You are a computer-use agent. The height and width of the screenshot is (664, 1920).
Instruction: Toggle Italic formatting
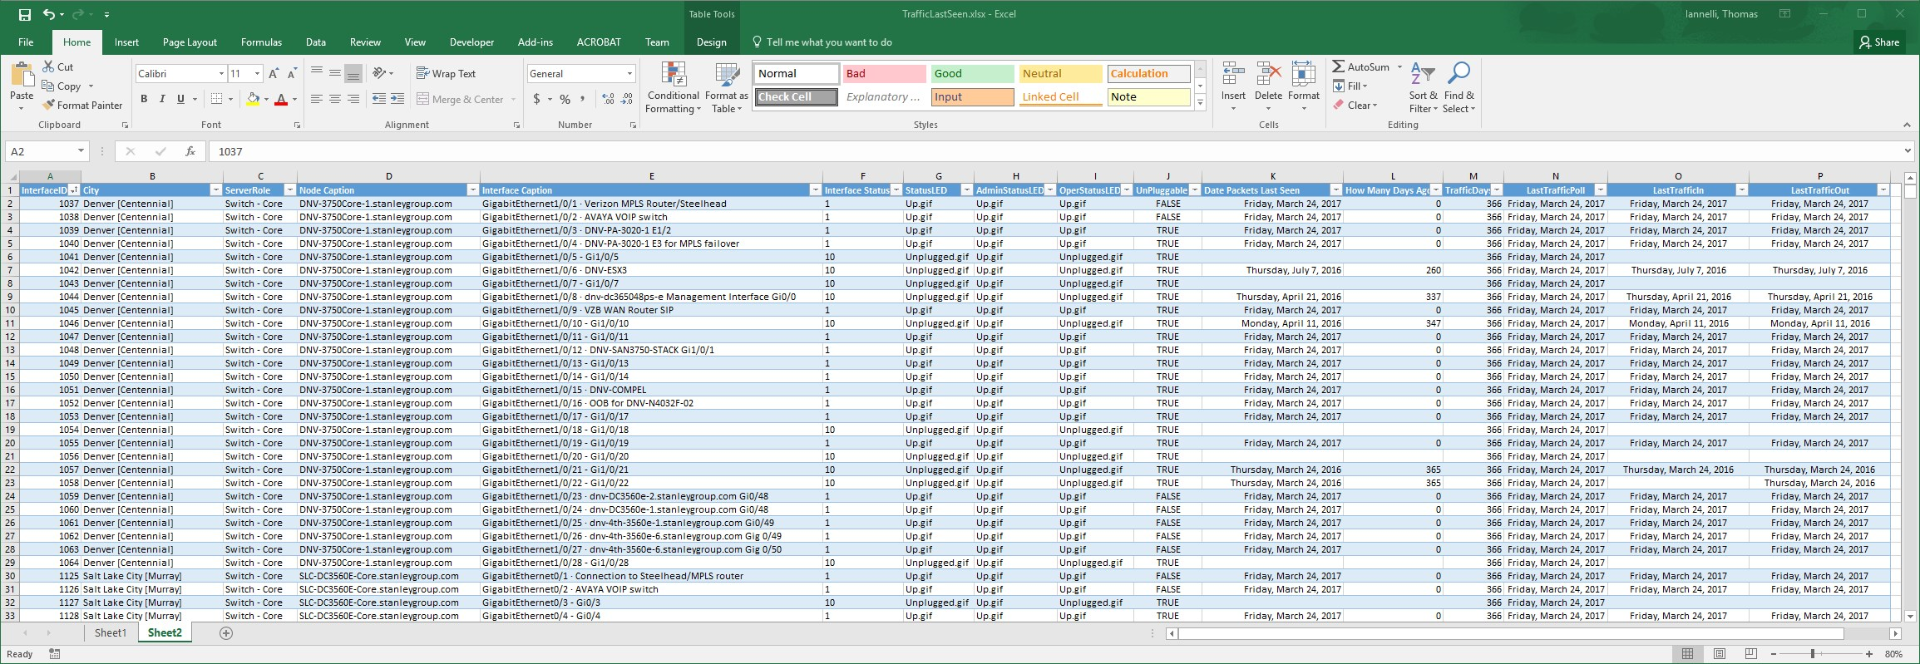[x=162, y=99]
